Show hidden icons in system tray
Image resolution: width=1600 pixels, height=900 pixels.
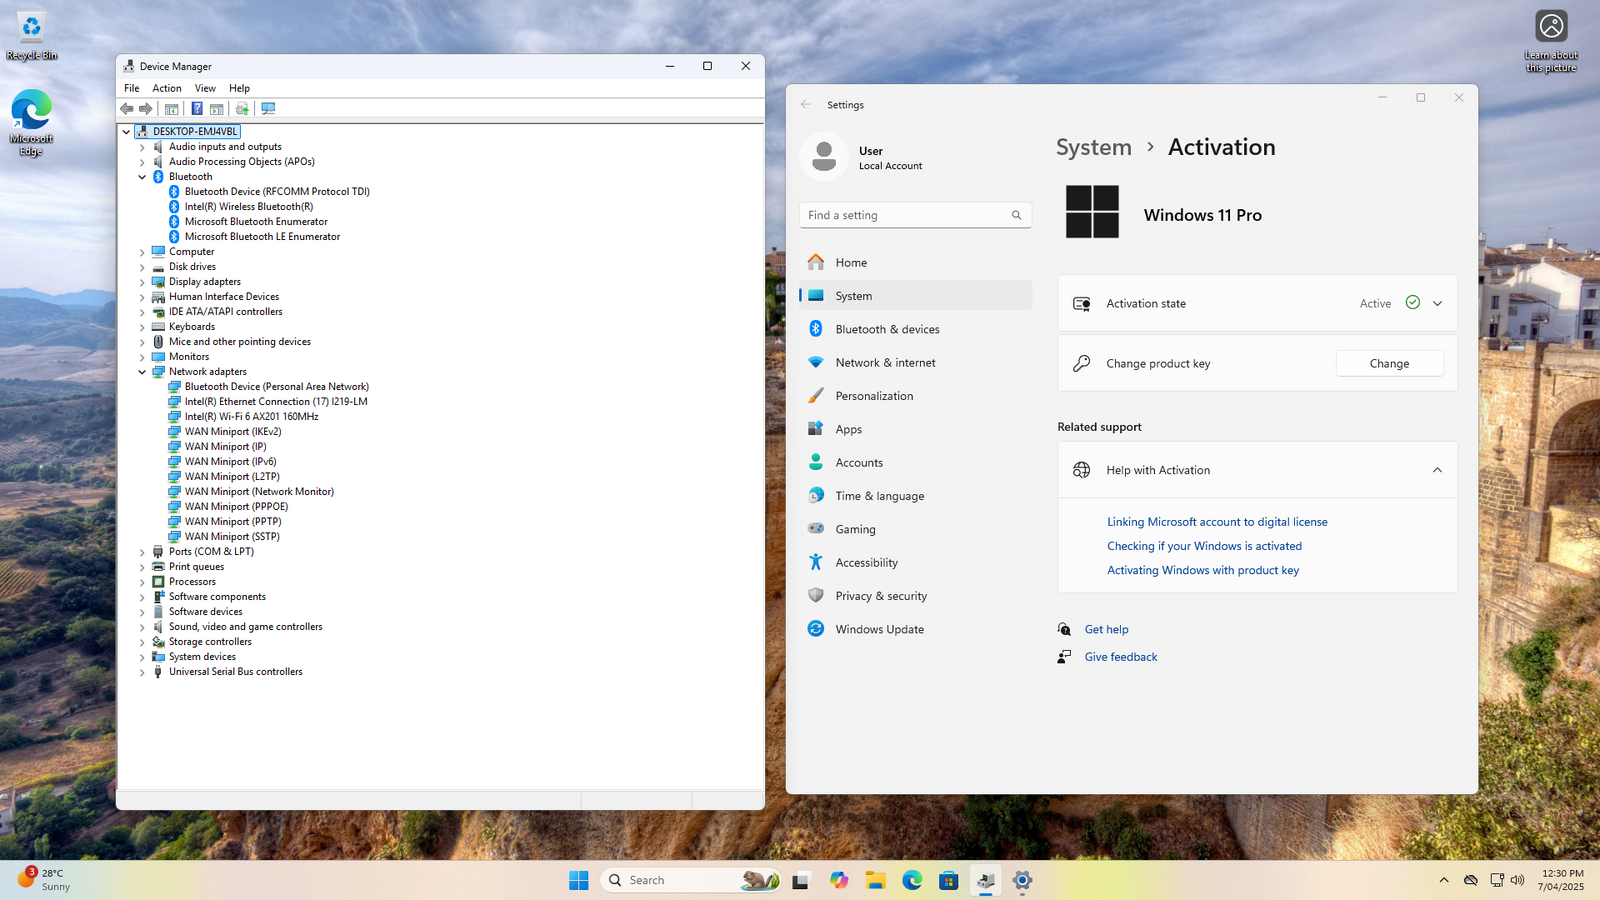(1444, 880)
